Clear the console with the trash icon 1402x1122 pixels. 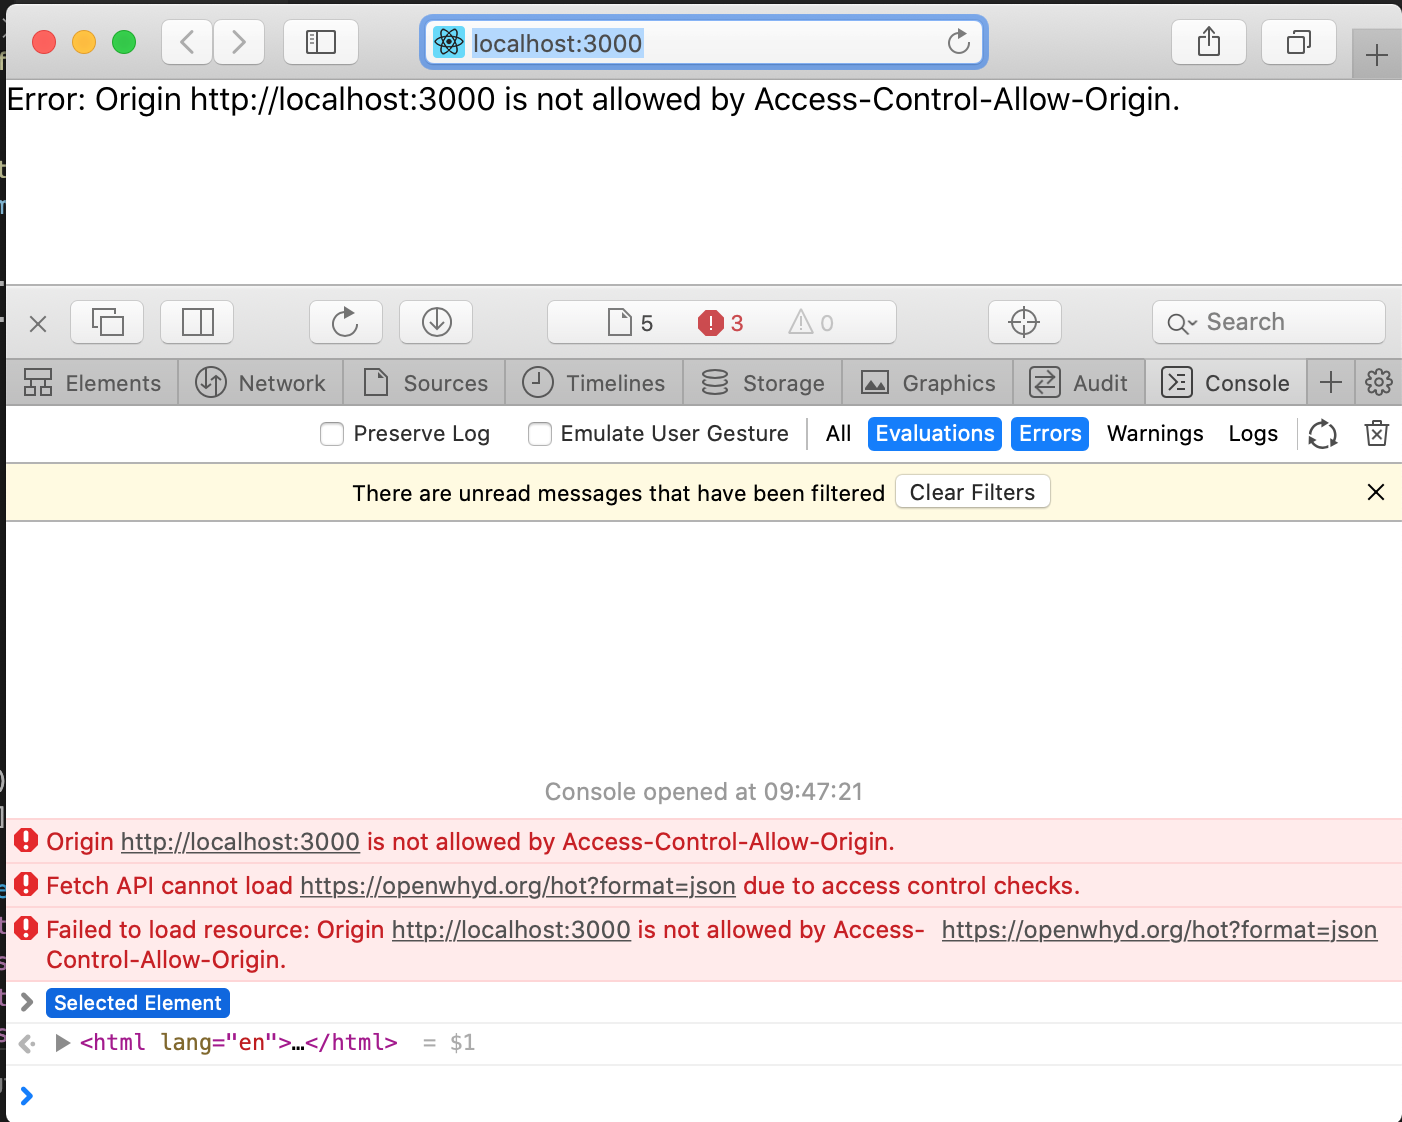click(x=1376, y=433)
